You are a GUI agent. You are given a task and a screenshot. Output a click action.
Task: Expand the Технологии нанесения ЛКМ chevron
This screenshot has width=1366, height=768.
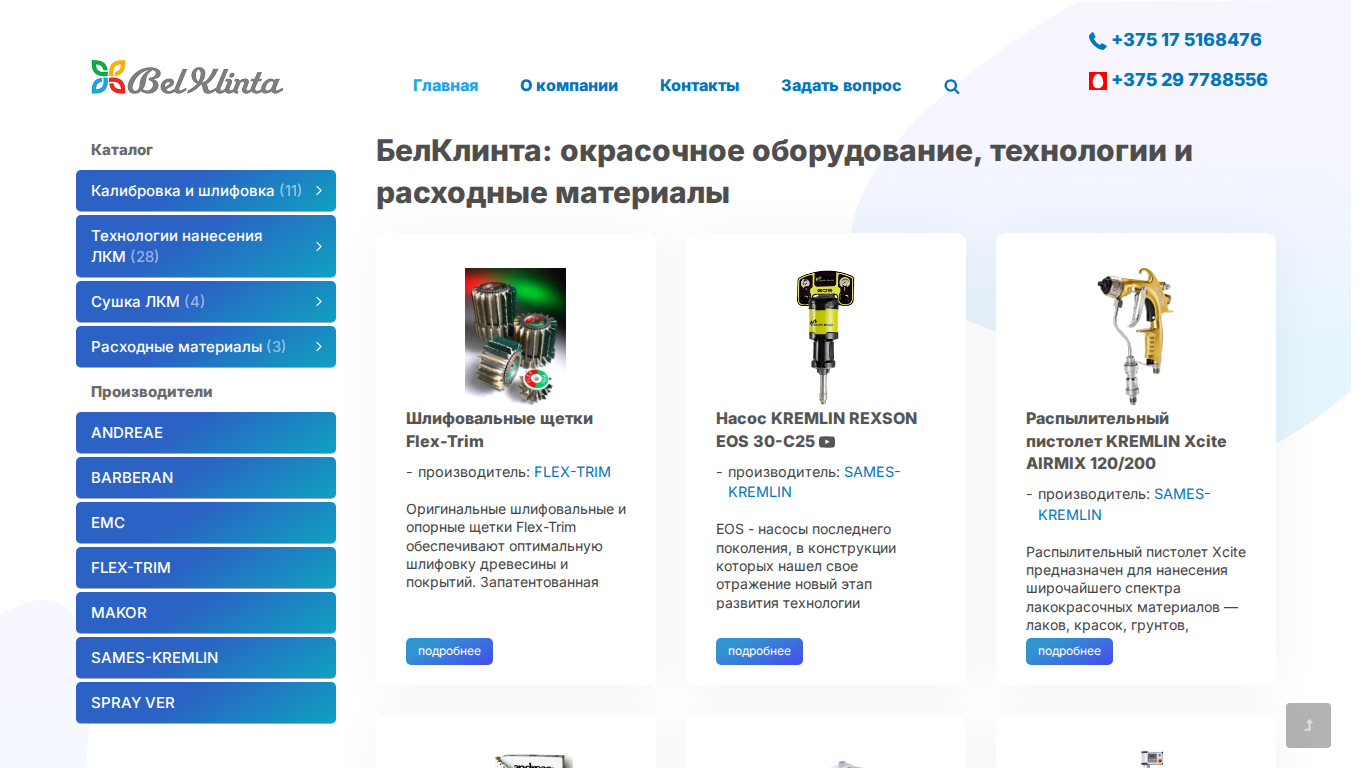[x=319, y=246]
